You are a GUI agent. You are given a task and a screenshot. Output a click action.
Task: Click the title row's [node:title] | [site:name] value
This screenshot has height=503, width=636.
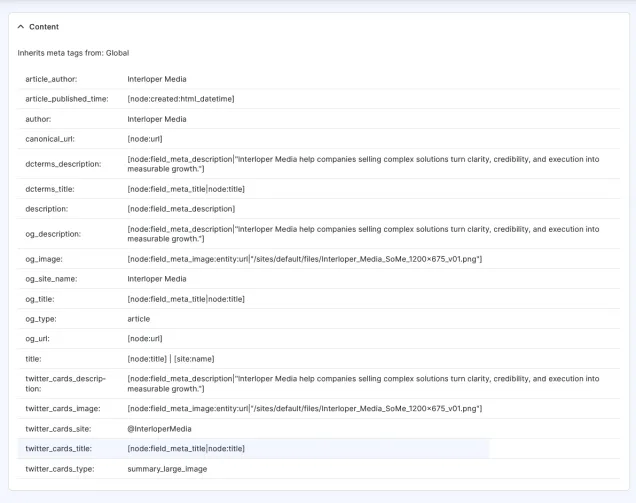(x=170, y=359)
